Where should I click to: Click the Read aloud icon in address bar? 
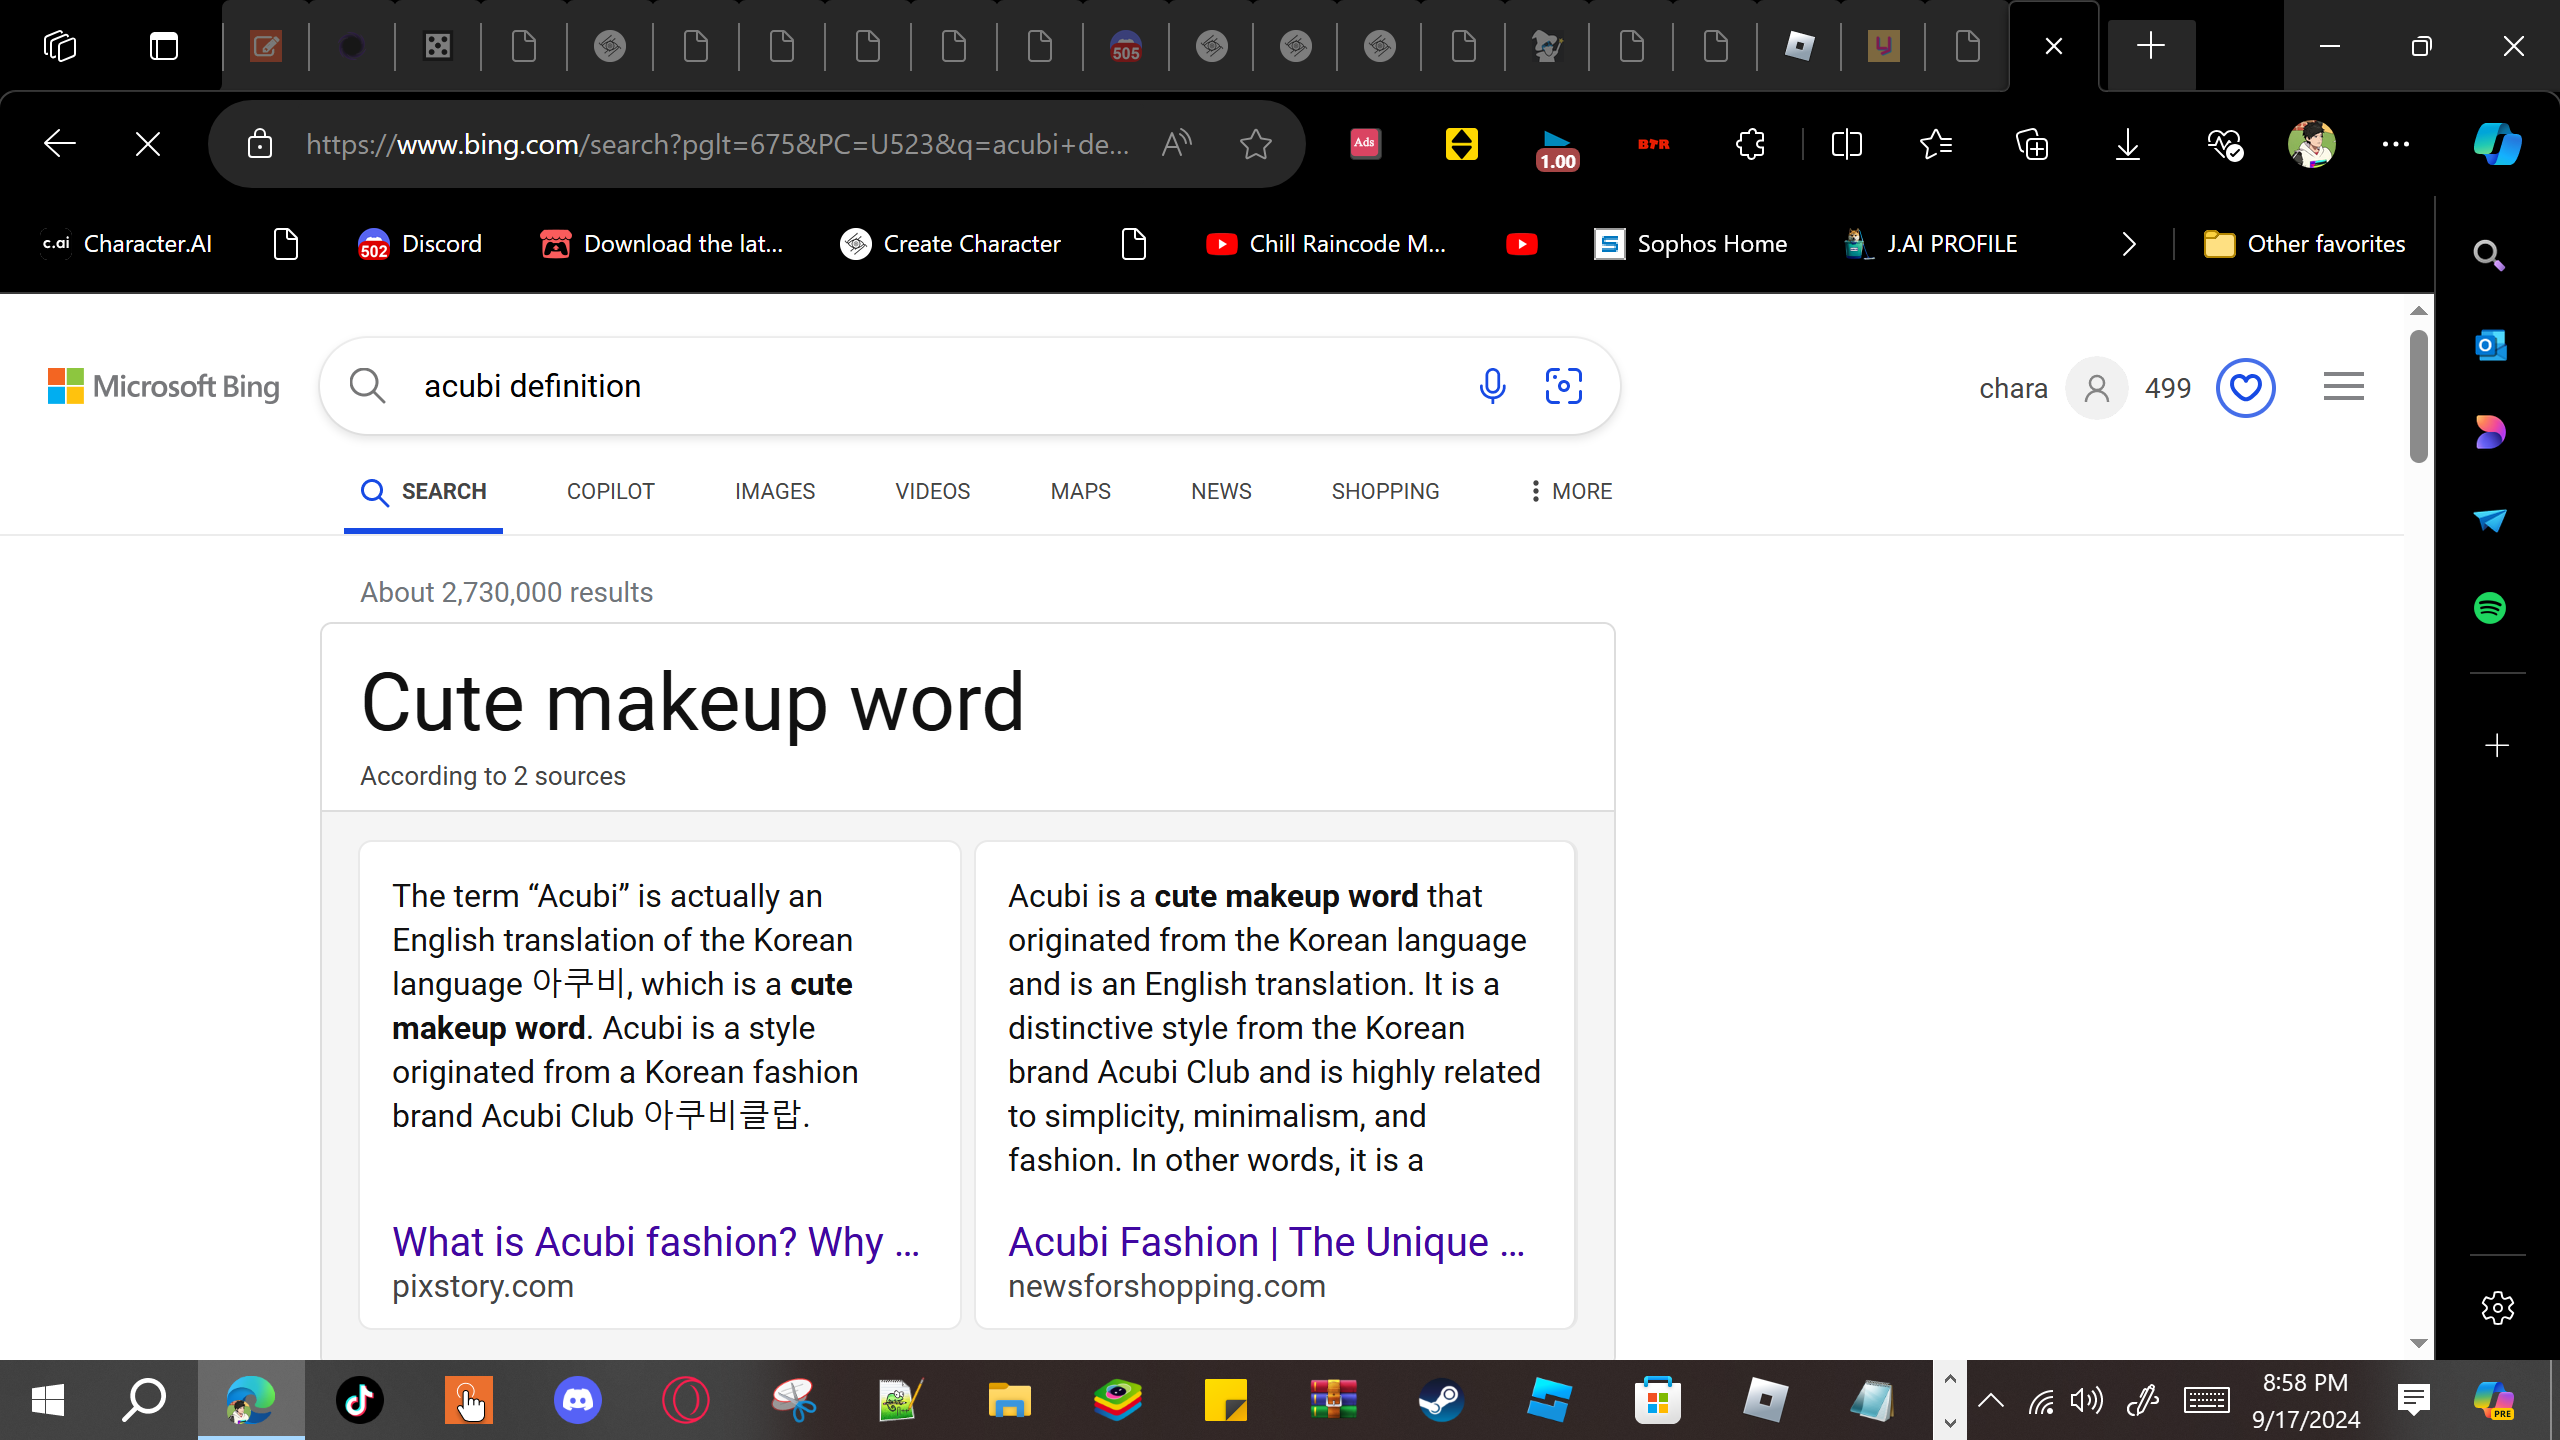coord(1177,144)
